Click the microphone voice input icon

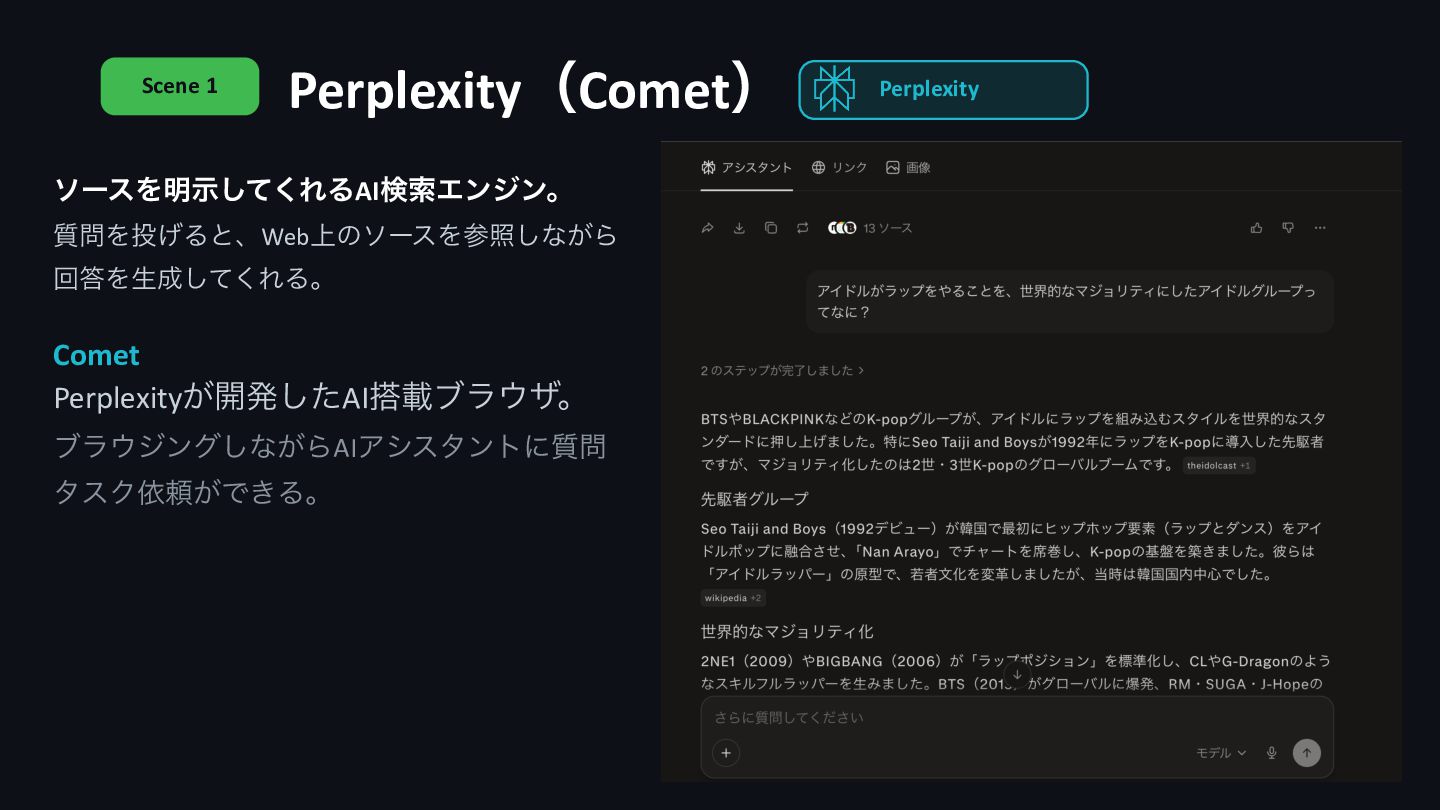click(1272, 753)
